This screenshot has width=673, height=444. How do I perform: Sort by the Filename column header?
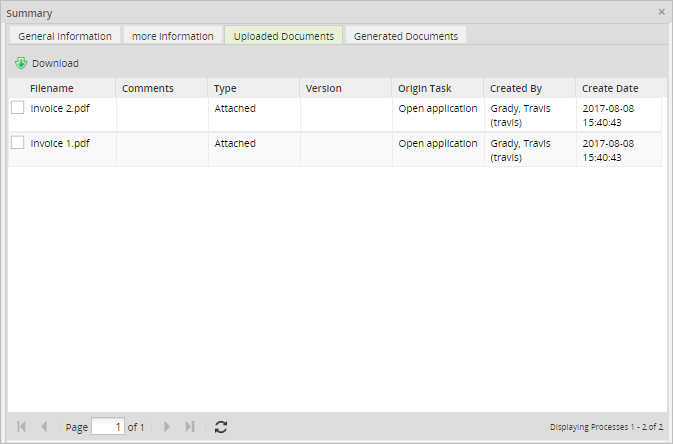point(52,89)
